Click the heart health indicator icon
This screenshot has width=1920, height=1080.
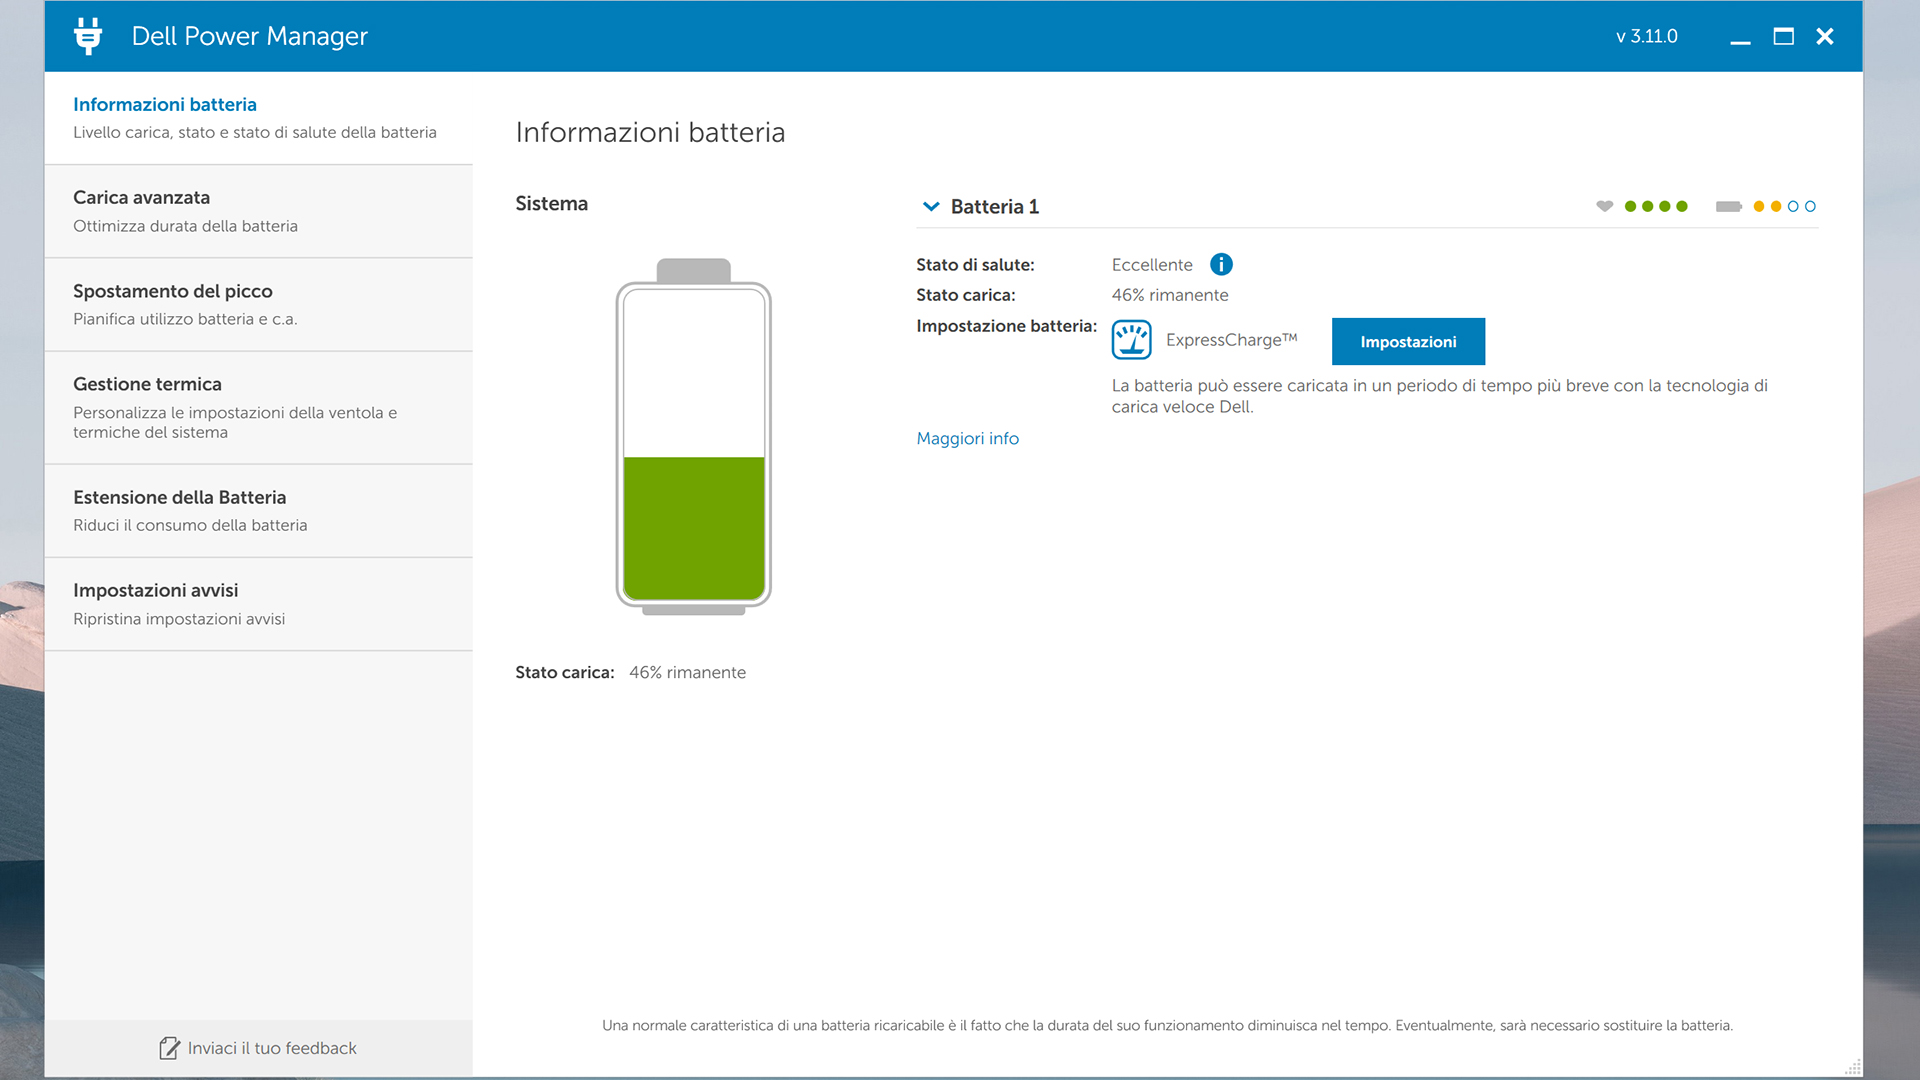click(1604, 206)
